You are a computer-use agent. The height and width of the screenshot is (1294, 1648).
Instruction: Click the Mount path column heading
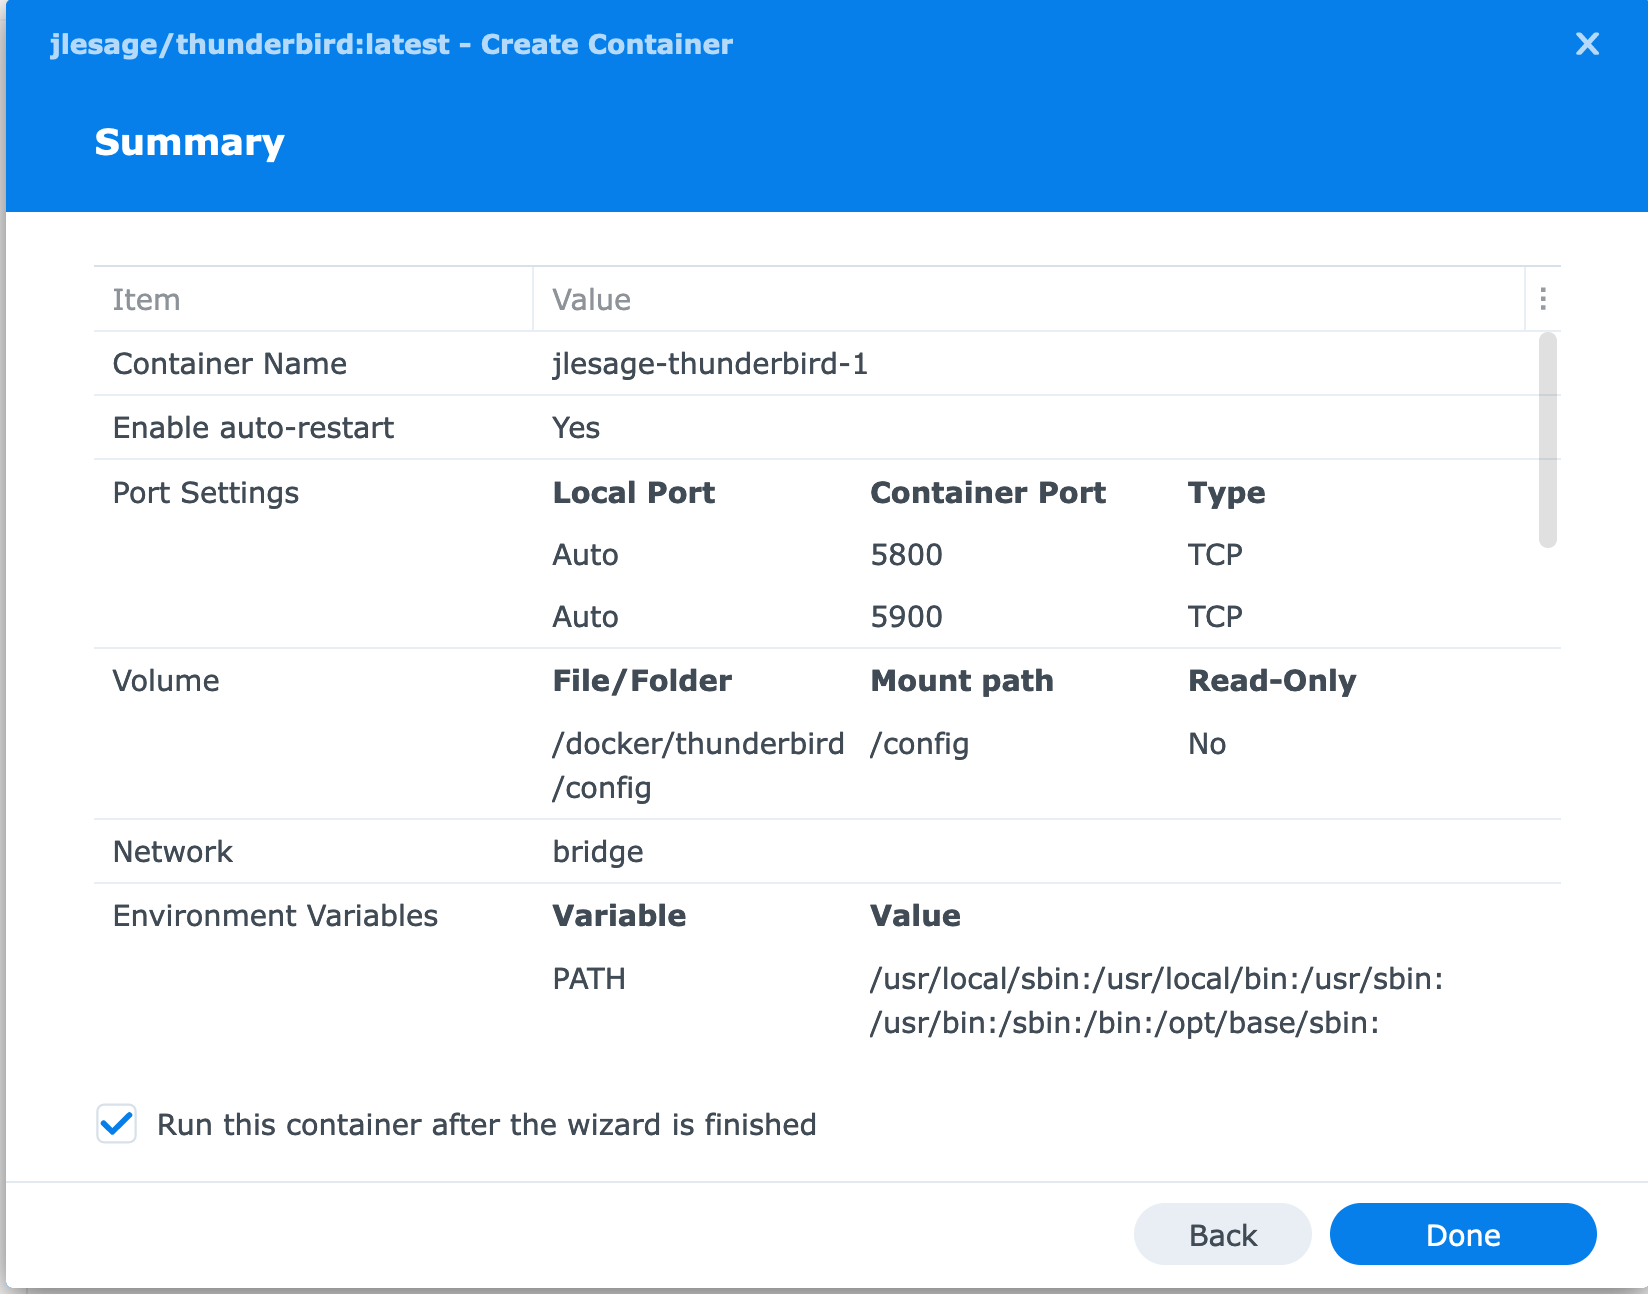[x=962, y=681]
